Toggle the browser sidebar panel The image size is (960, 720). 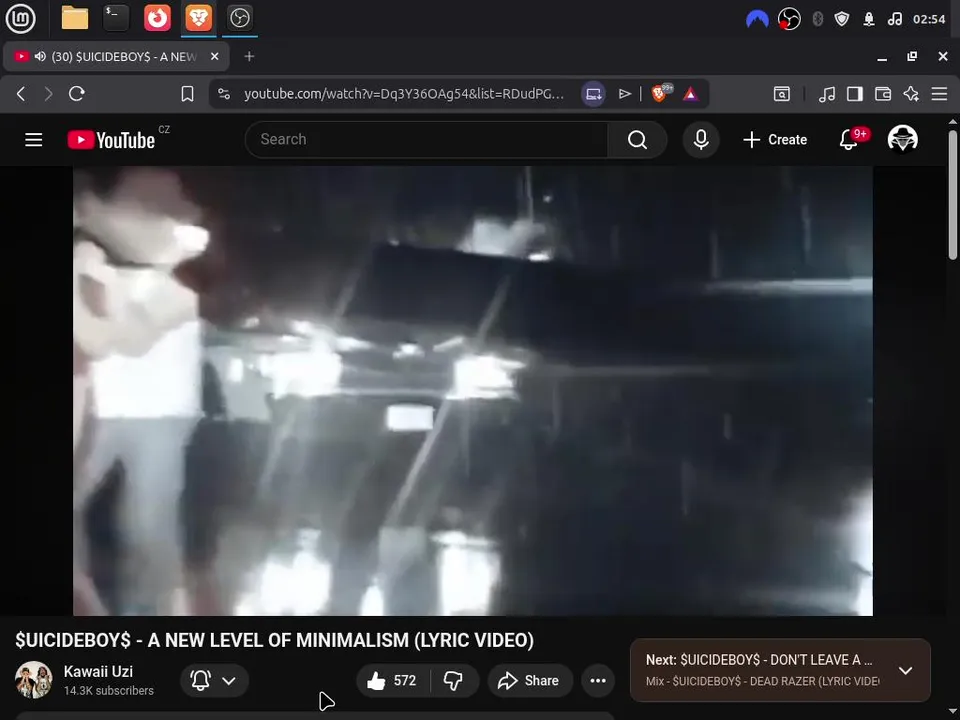(x=855, y=94)
